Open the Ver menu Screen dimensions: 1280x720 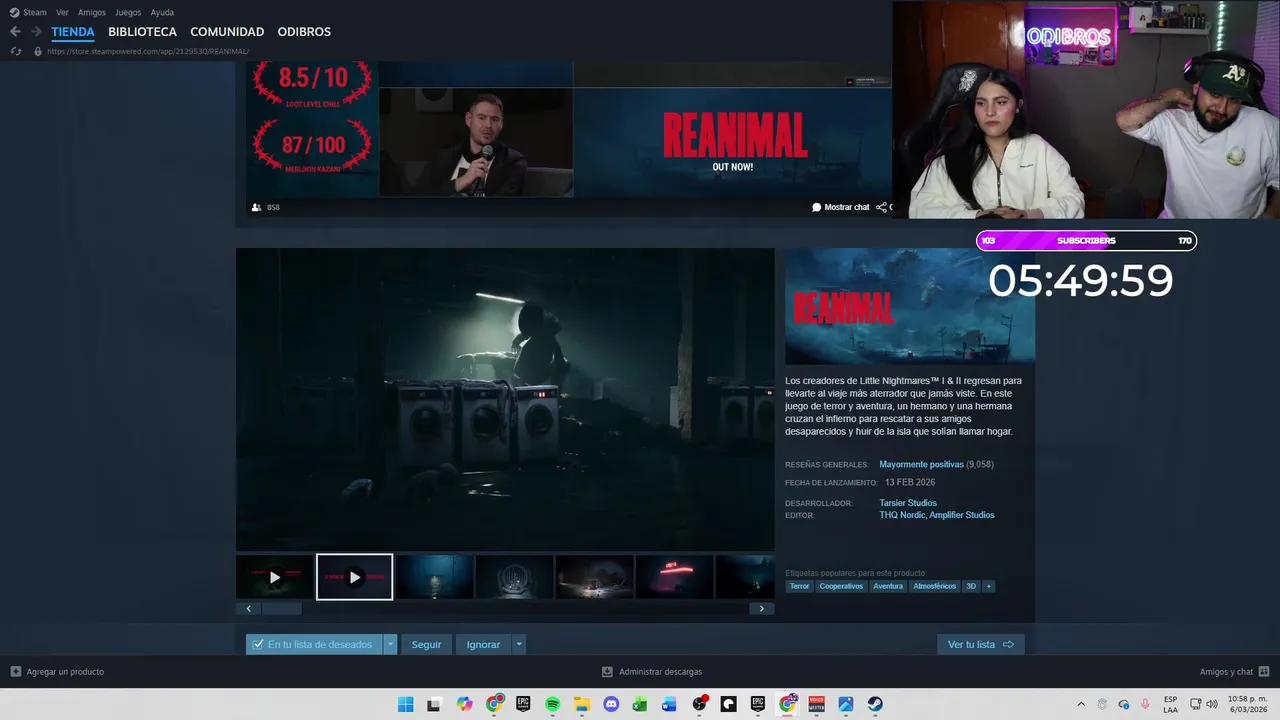click(x=62, y=12)
